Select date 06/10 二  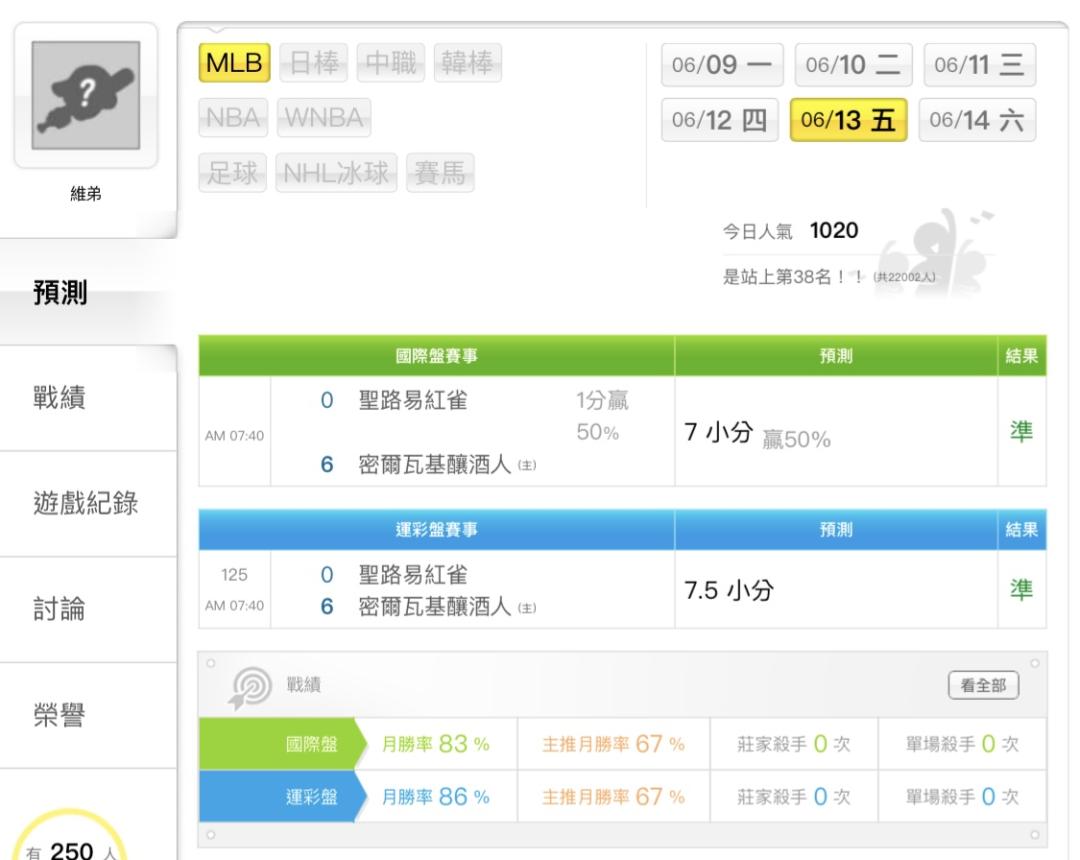[x=853, y=65]
